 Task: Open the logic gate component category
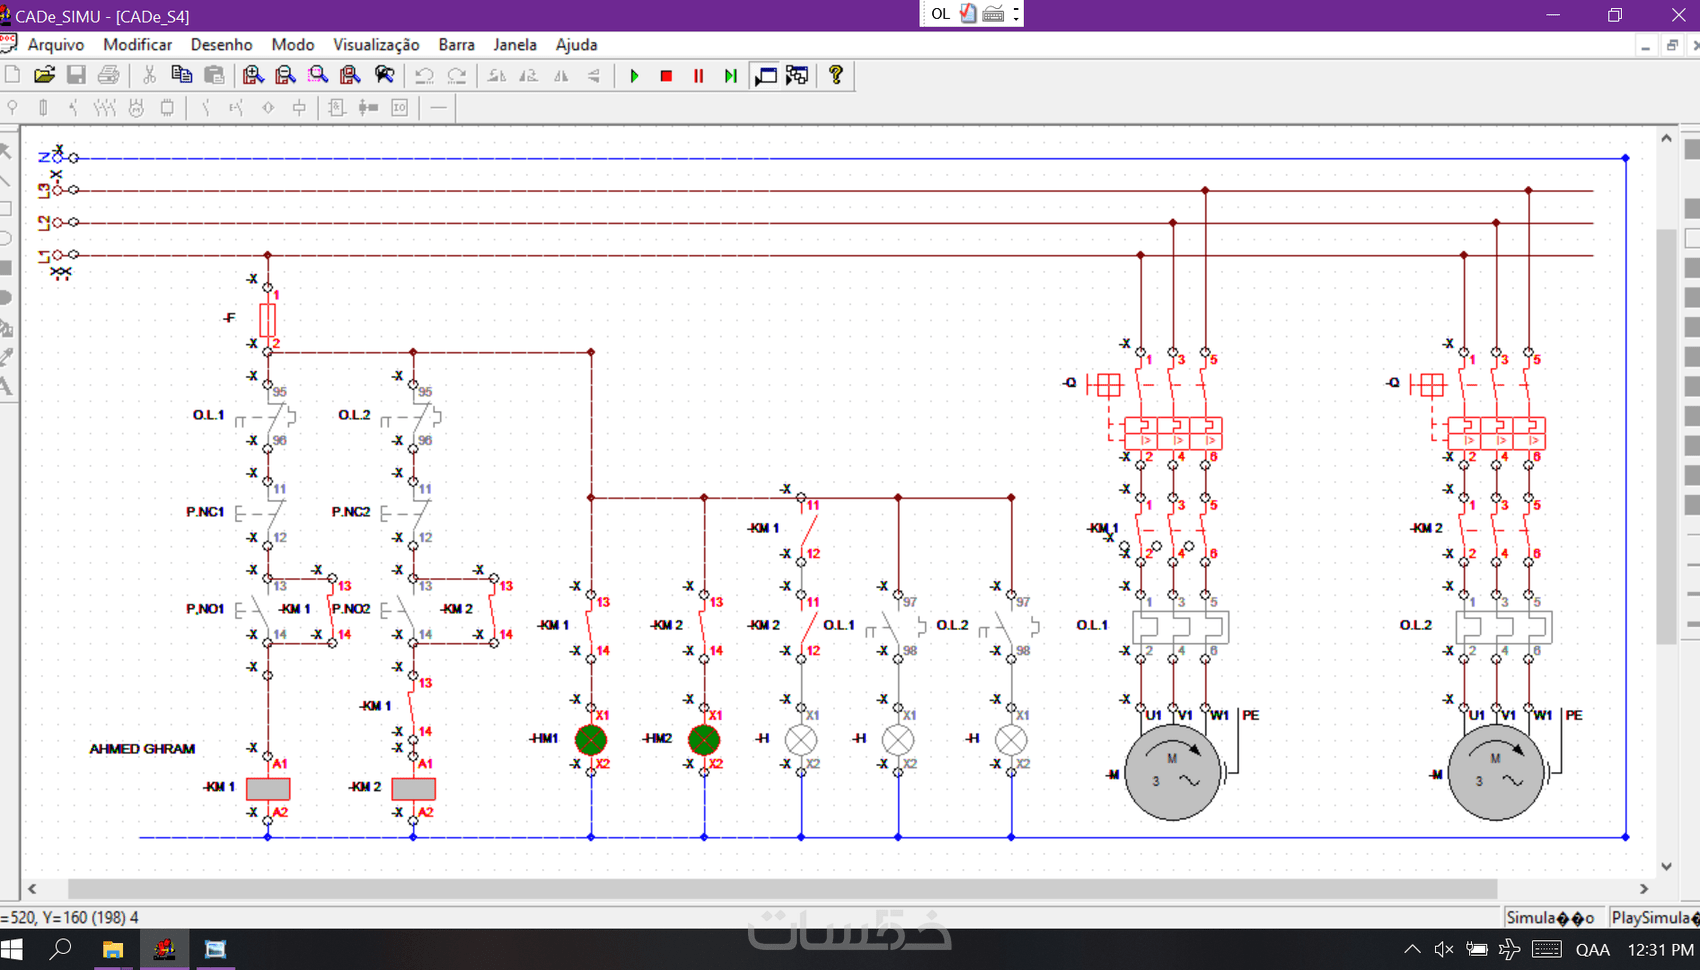click(337, 107)
